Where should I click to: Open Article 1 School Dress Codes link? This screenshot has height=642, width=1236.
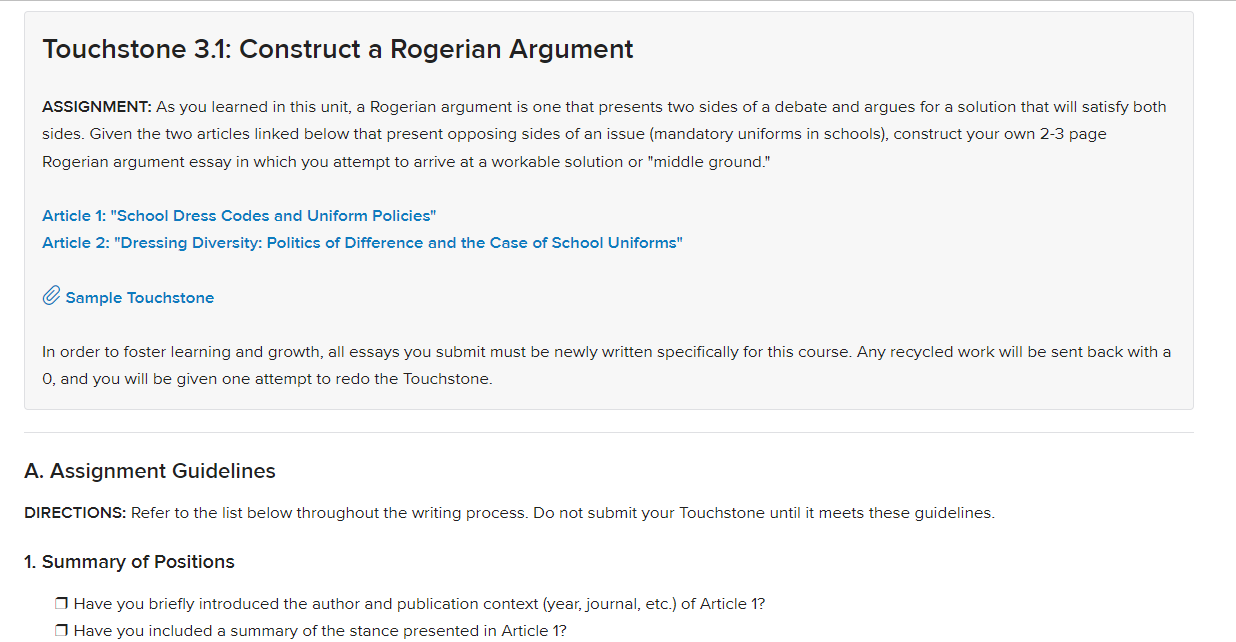pyautogui.click(x=239, y=216)
